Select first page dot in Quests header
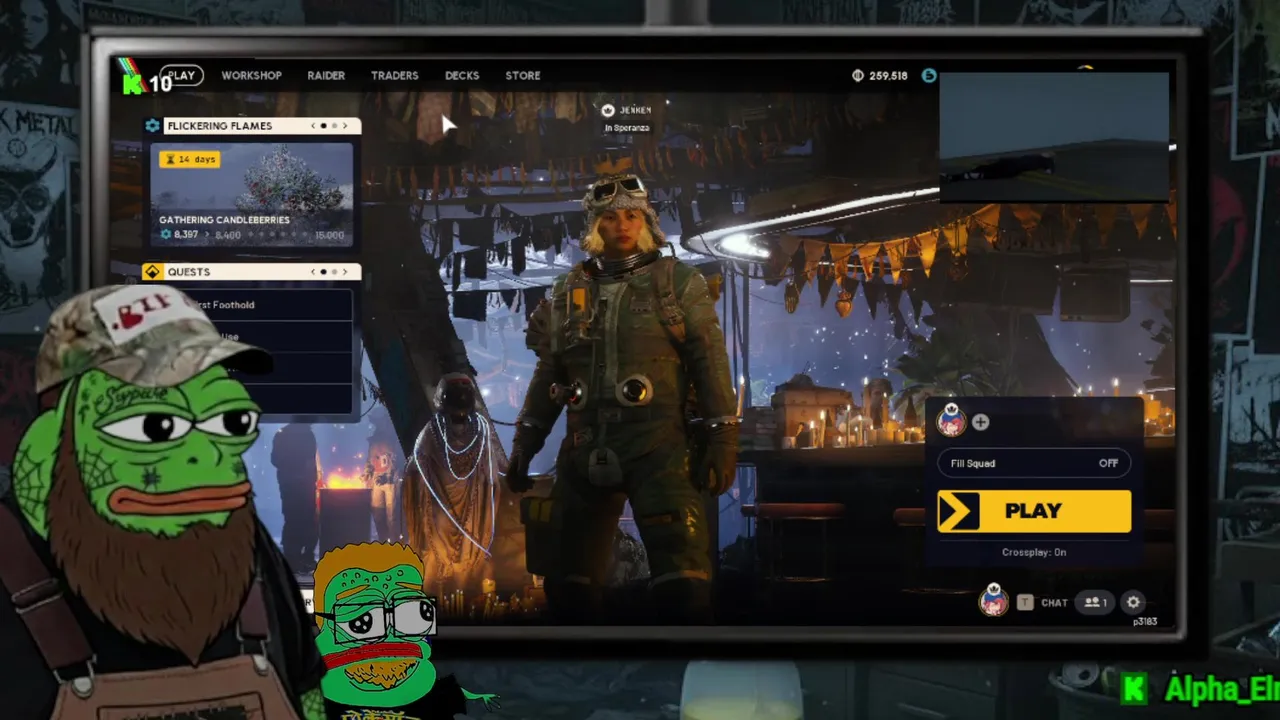This screenshot has height=720, width=1280. 323,272
